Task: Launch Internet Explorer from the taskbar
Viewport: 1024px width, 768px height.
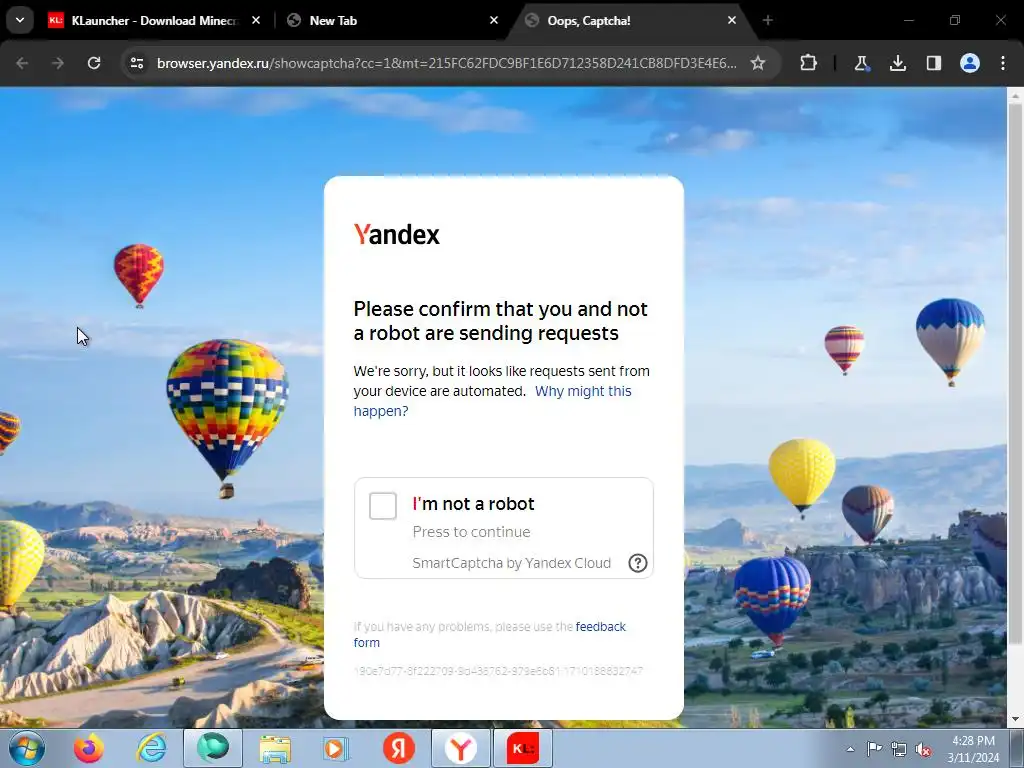Action: coord(152,748)
